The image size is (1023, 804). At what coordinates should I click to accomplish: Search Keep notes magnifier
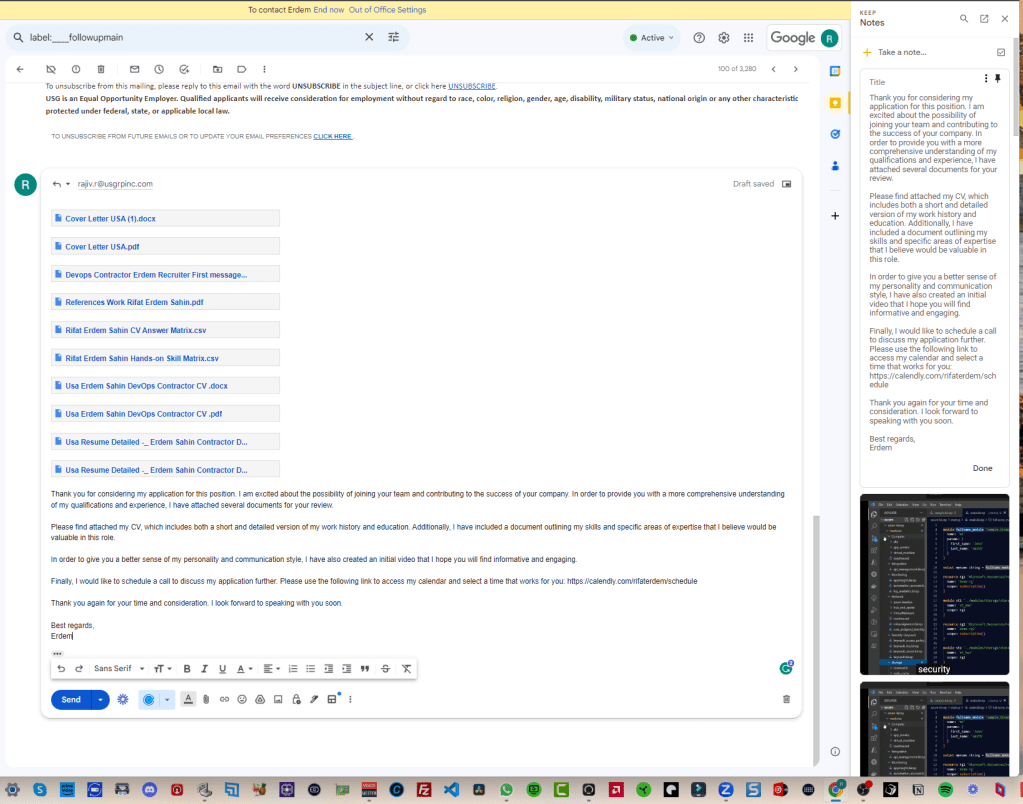click(x=964, y=19)
